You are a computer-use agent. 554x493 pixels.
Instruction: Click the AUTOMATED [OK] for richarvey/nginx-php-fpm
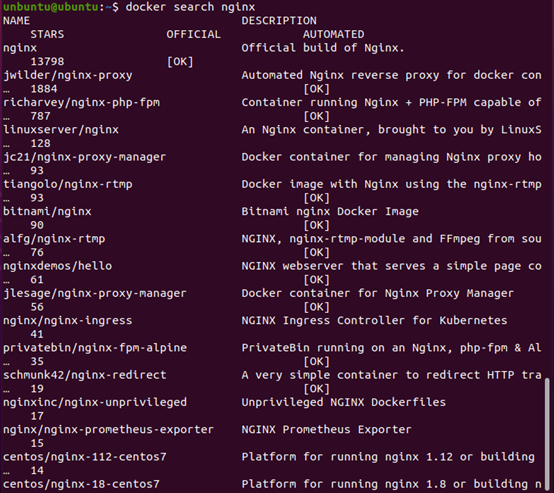[x=317, y=116]
